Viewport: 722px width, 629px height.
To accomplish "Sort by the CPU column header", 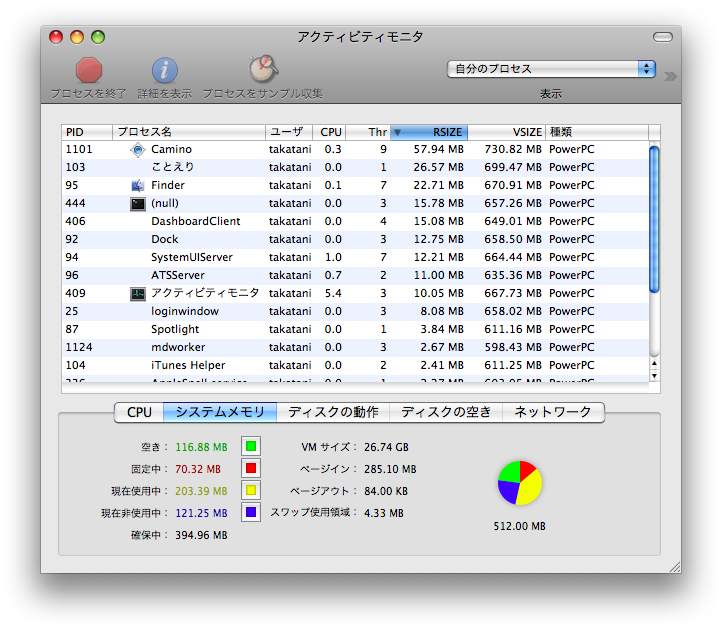I will coord(329,132).
